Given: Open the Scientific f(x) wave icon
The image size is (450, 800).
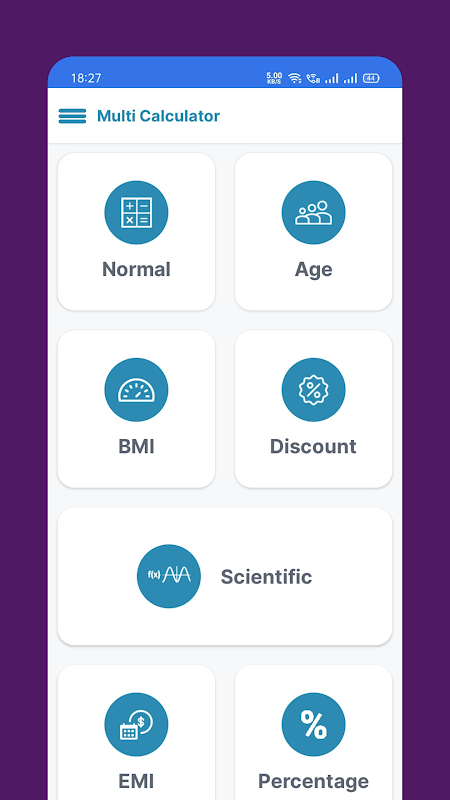Looking at the screenshot, I should (169, 576).
